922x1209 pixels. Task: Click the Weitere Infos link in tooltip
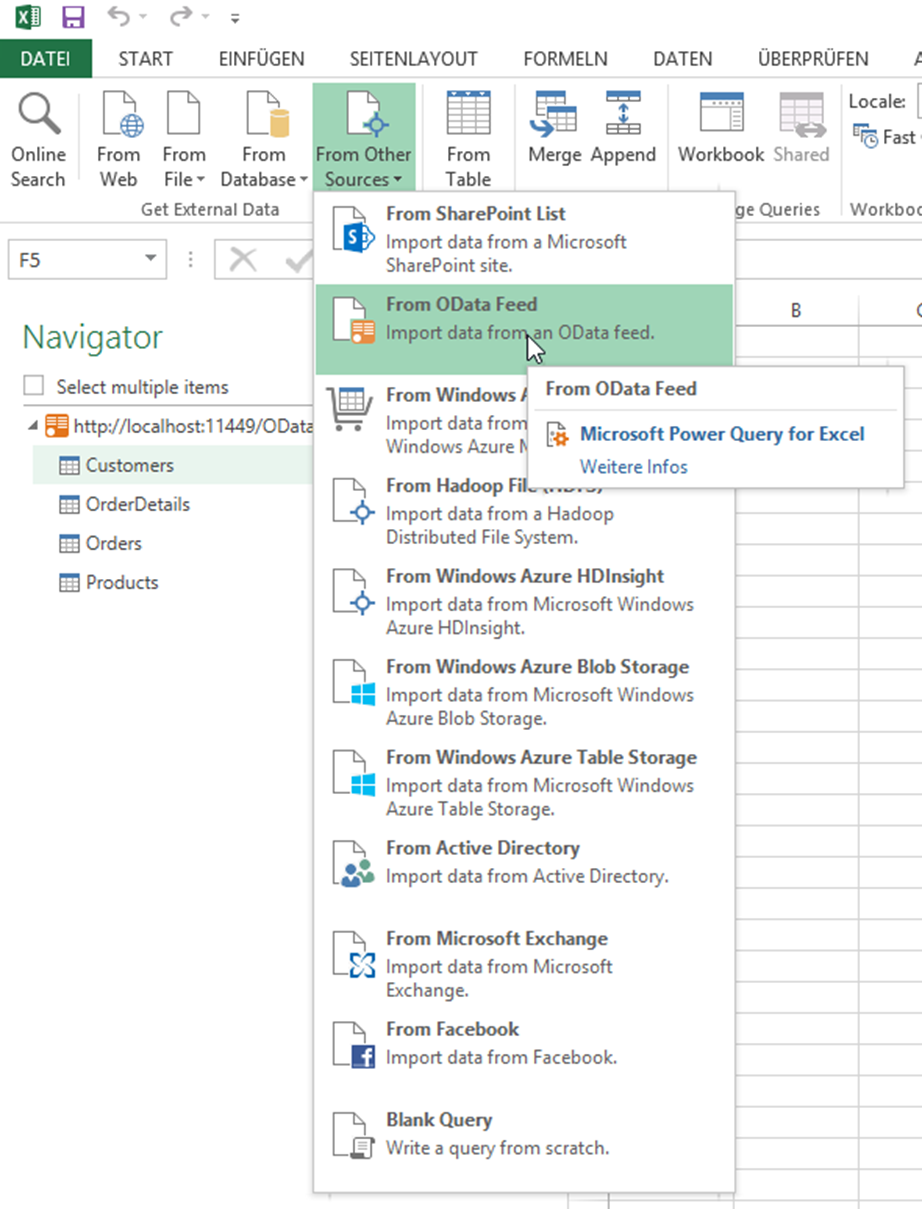coord(634,466)
